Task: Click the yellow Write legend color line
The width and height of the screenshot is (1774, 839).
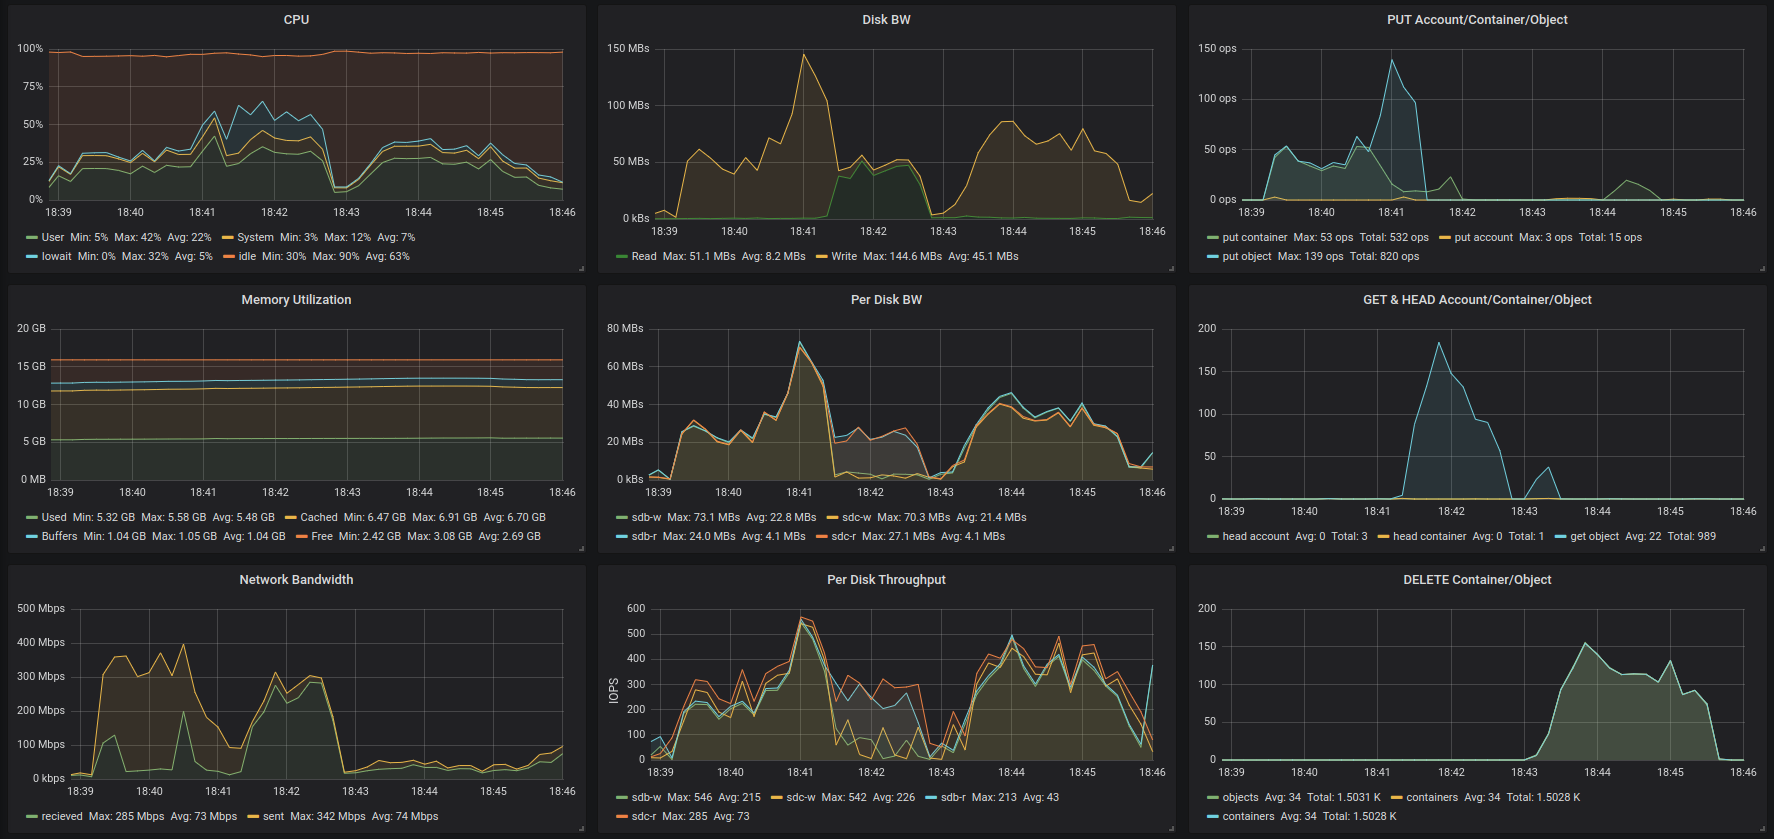Action: 822,257
